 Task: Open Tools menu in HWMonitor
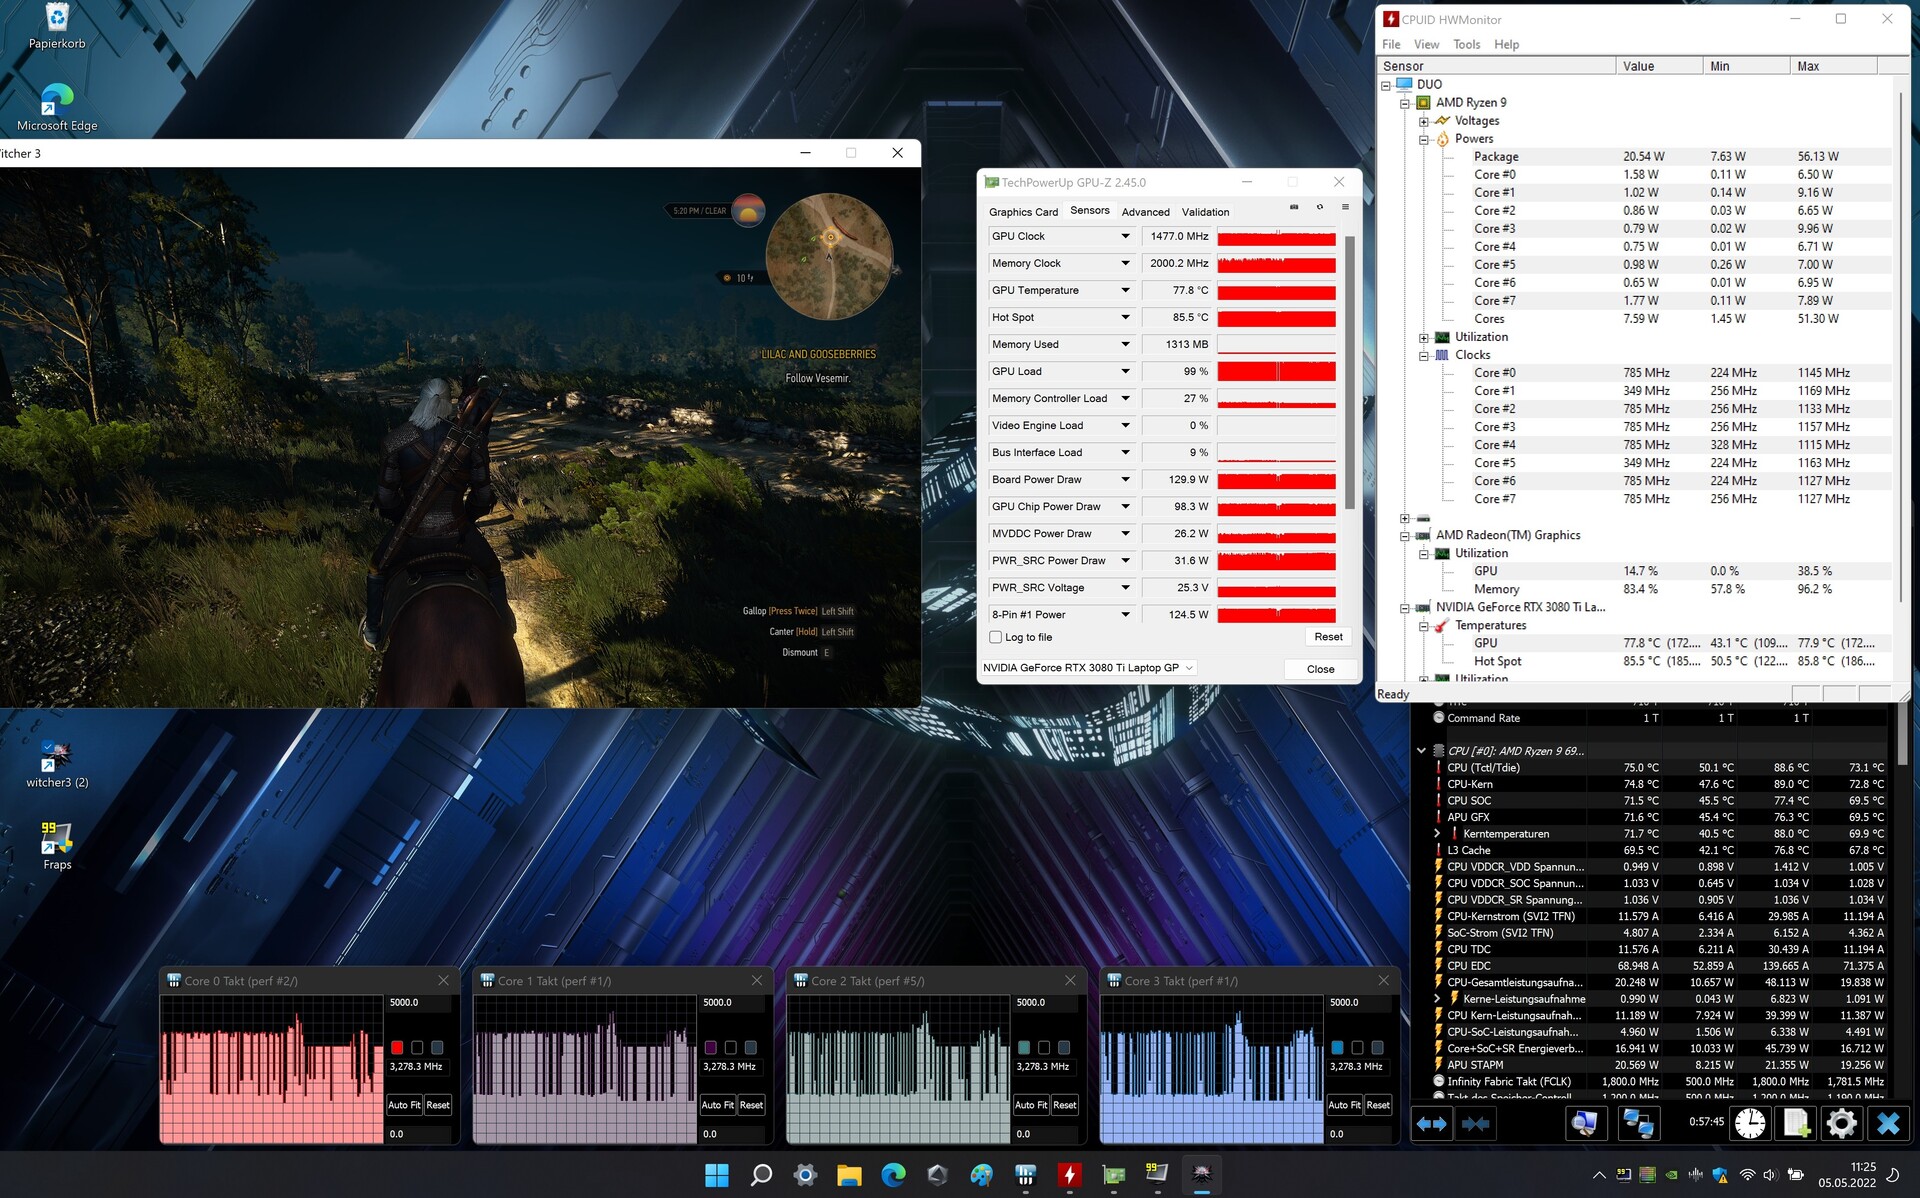[x=1466, y=44]
